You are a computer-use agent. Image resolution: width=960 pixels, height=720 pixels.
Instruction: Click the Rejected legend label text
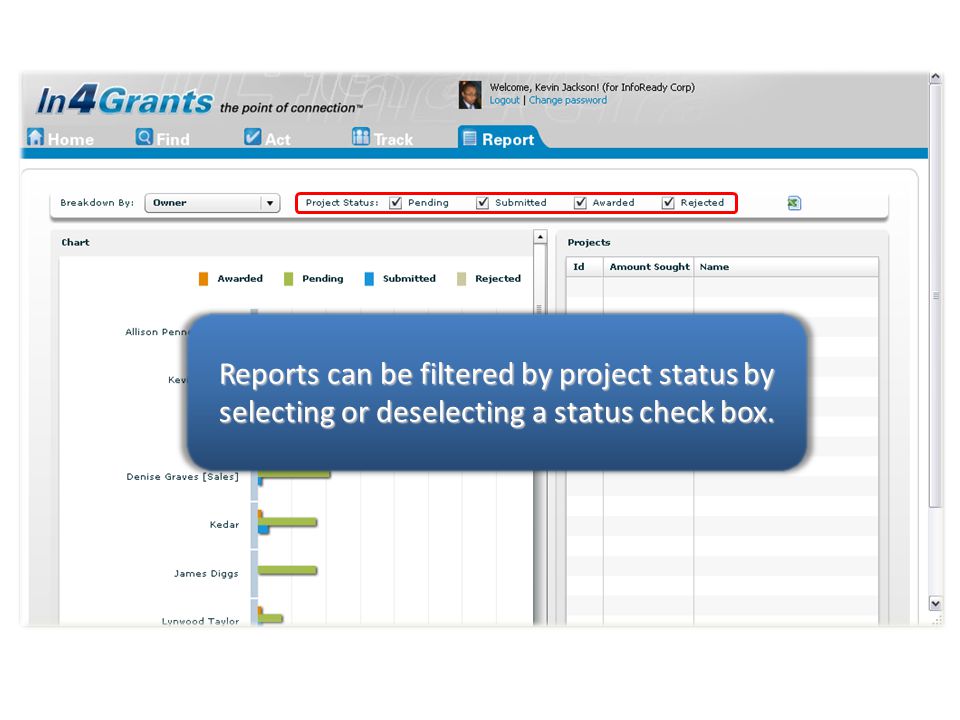point(498,279)
